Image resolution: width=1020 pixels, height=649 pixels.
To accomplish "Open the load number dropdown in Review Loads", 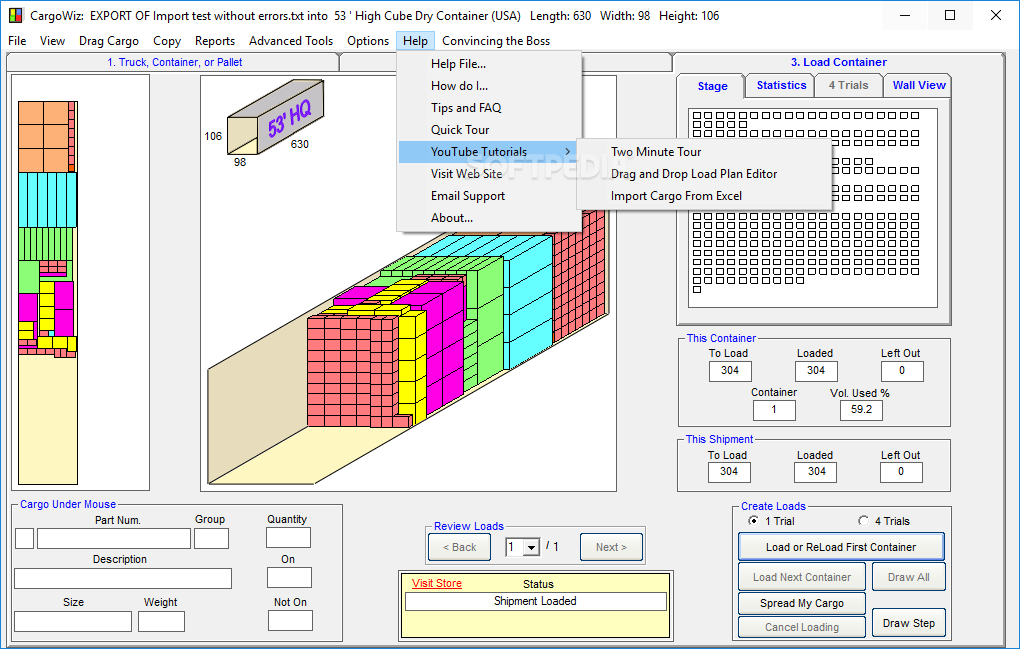I will (x=531, y=548).
